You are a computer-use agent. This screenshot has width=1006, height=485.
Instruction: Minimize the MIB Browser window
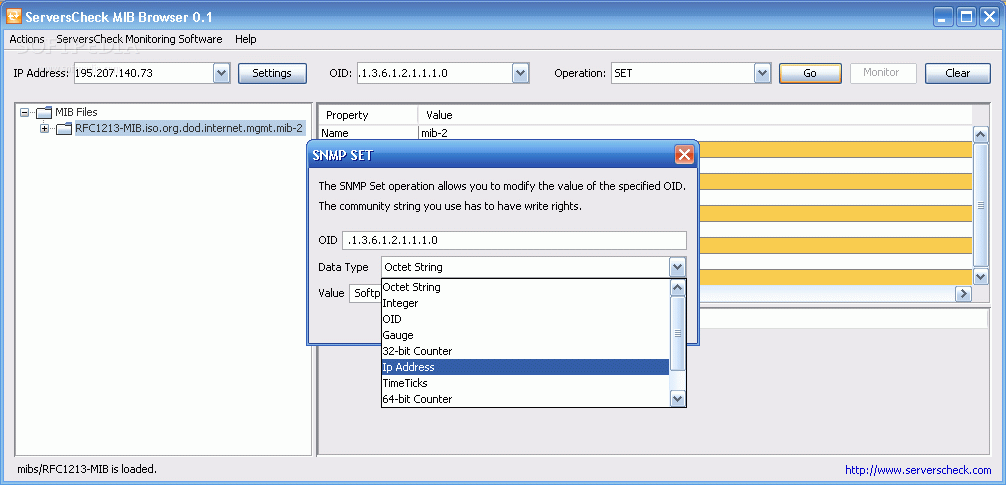[943, 17]
